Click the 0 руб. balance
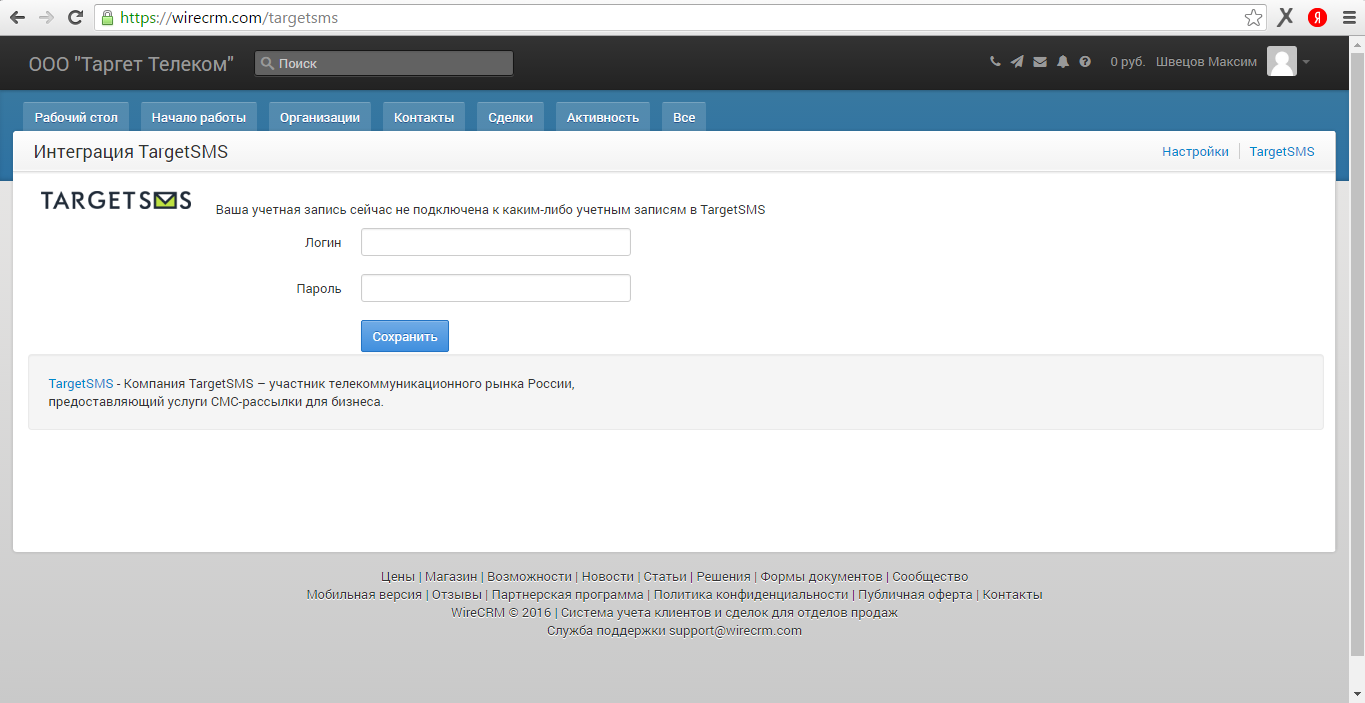This screenshot has width=1365, height=703. click(x=1128, y=62)
